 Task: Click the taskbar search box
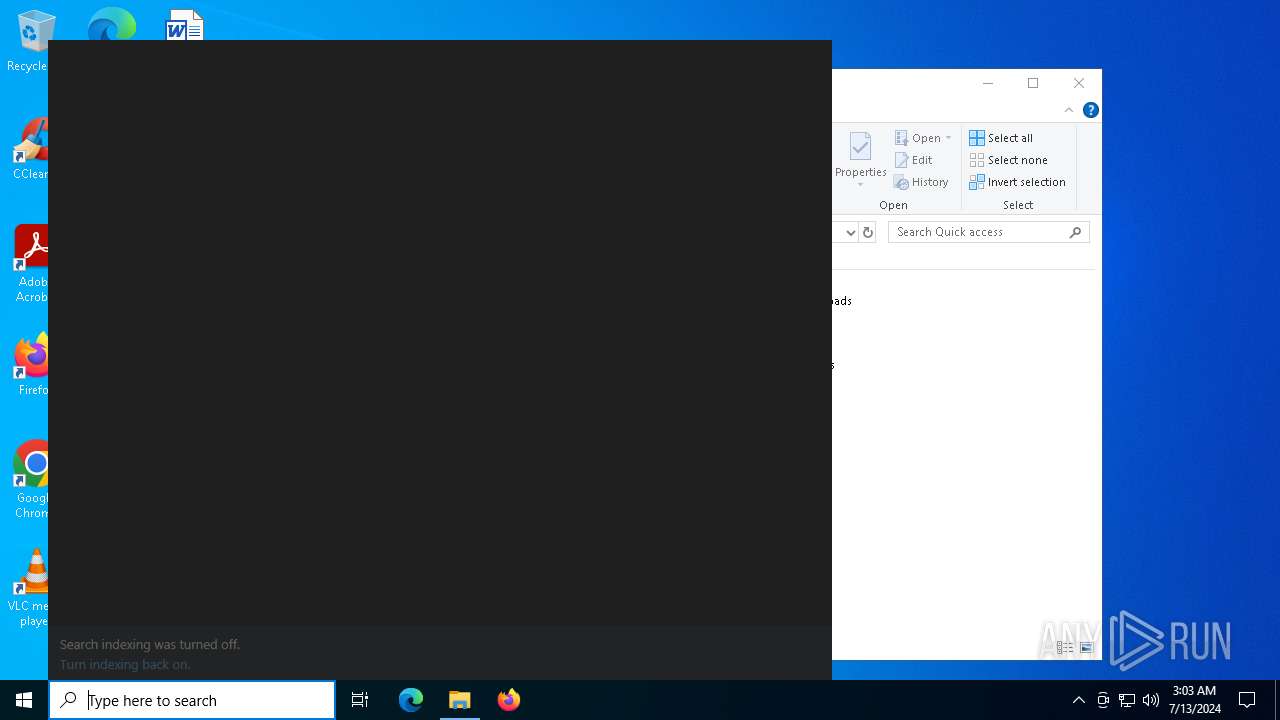[x=192, y=700]
